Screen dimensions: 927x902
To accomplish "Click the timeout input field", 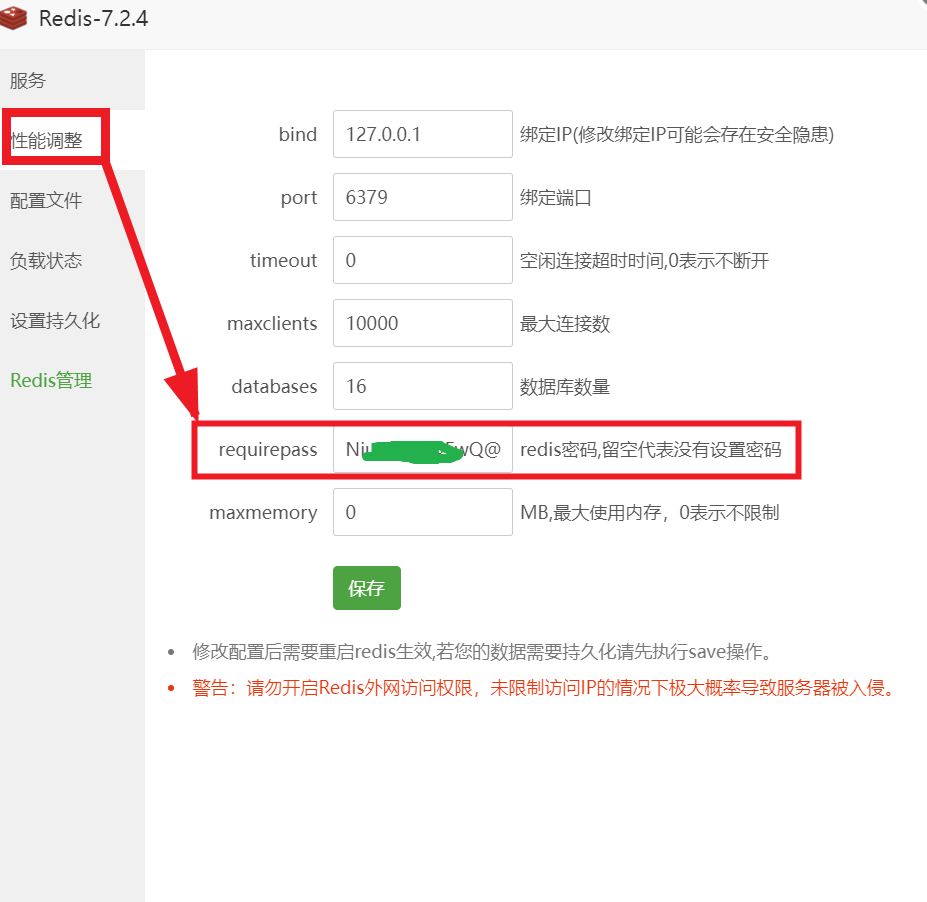I will click(x=422, y=261).
